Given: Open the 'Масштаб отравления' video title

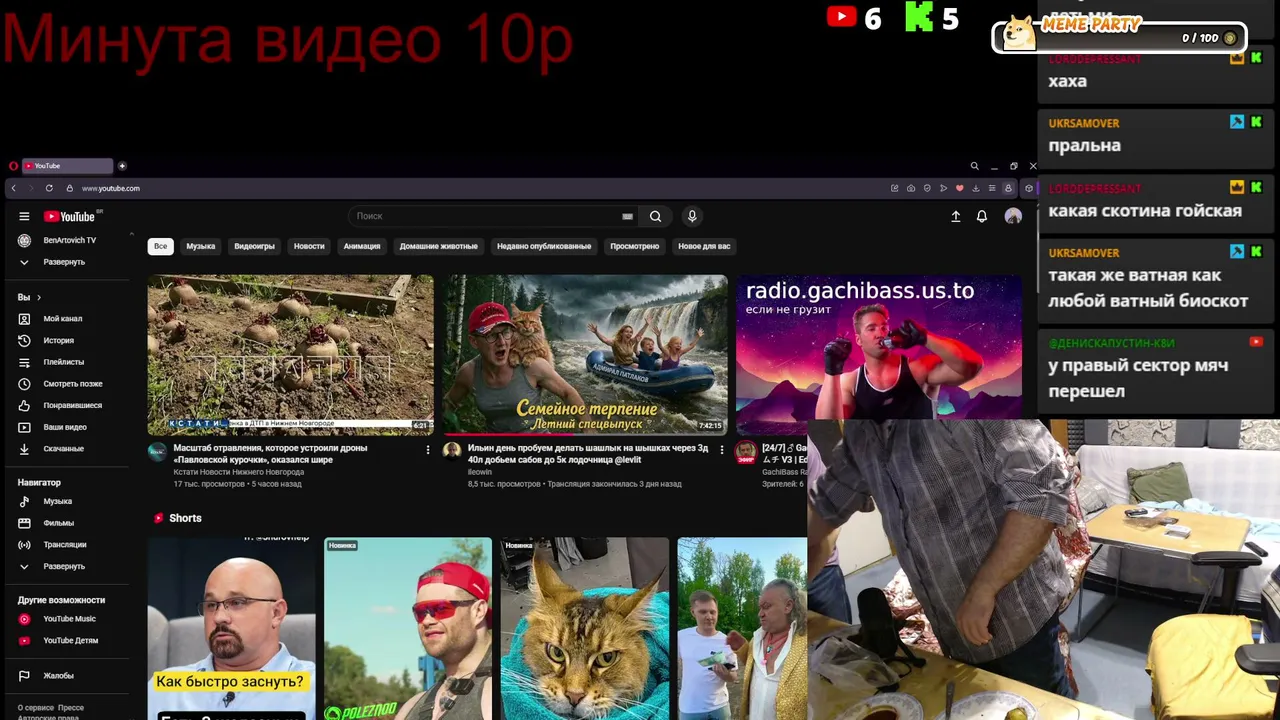Looking at the screenshot, I should point(270,454).
